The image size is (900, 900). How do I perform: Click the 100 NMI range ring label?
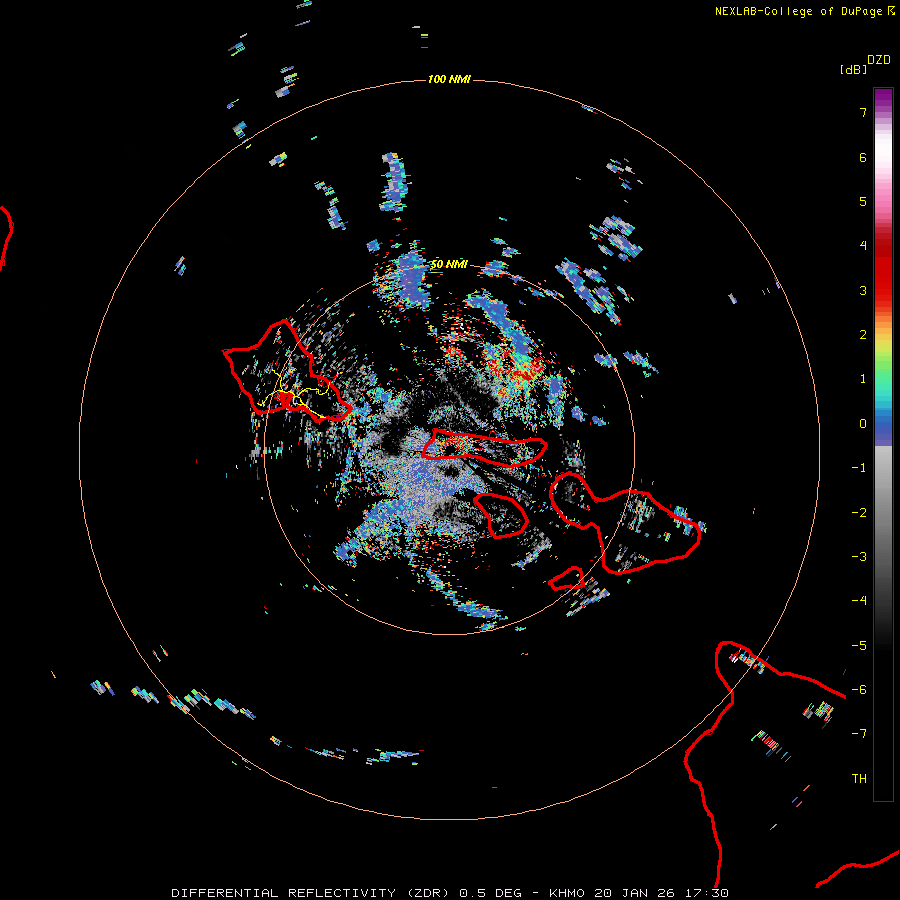tap(449, 79)
